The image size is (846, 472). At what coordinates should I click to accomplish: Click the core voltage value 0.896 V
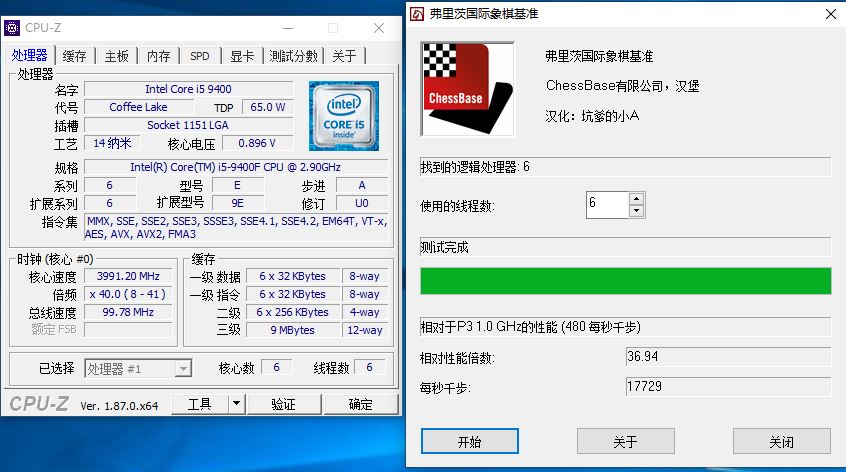coord(257,143)
